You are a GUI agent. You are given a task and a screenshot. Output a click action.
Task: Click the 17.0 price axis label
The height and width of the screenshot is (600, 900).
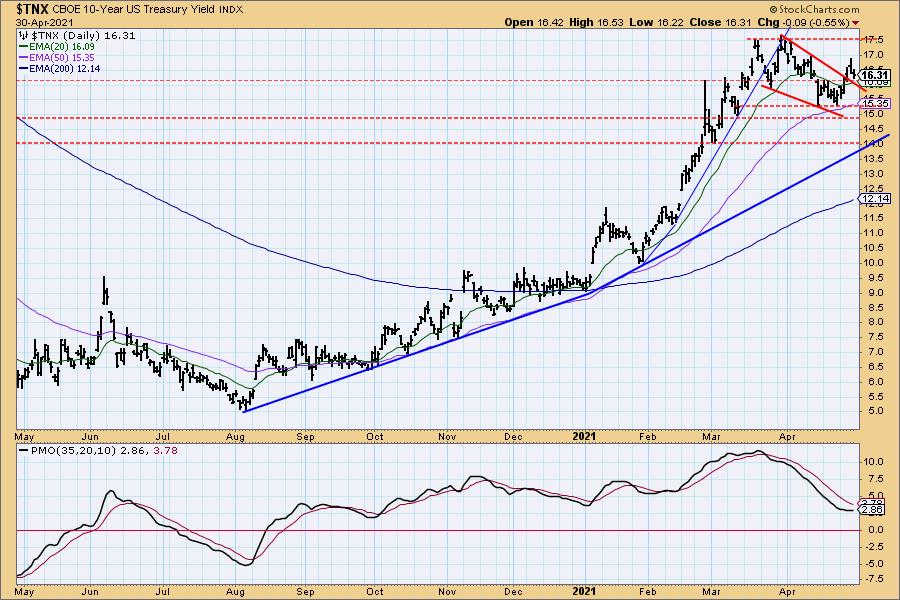pyautogui.click(x=872, y=55)
